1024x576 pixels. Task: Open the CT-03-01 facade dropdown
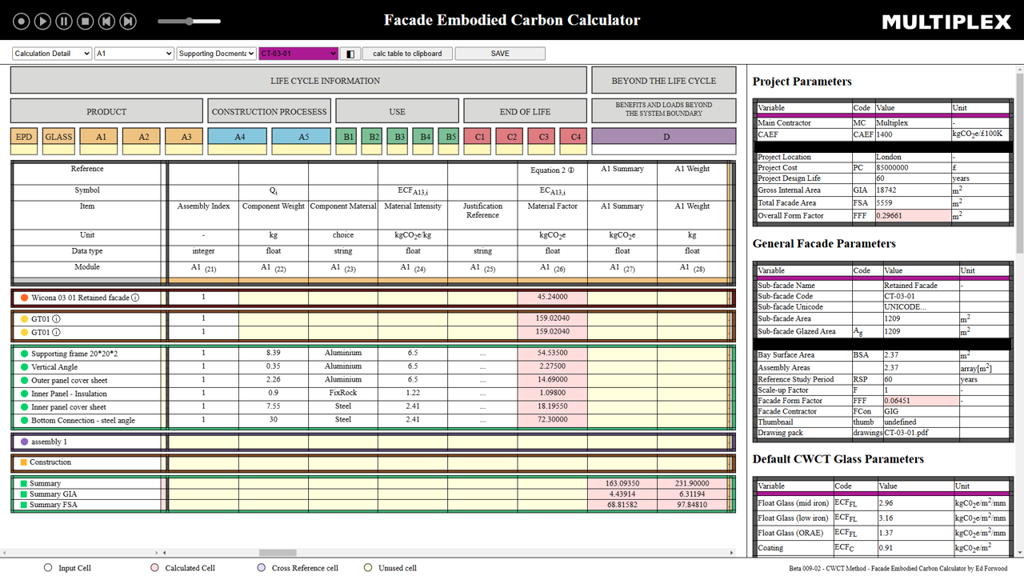click(x=298, y=54)
